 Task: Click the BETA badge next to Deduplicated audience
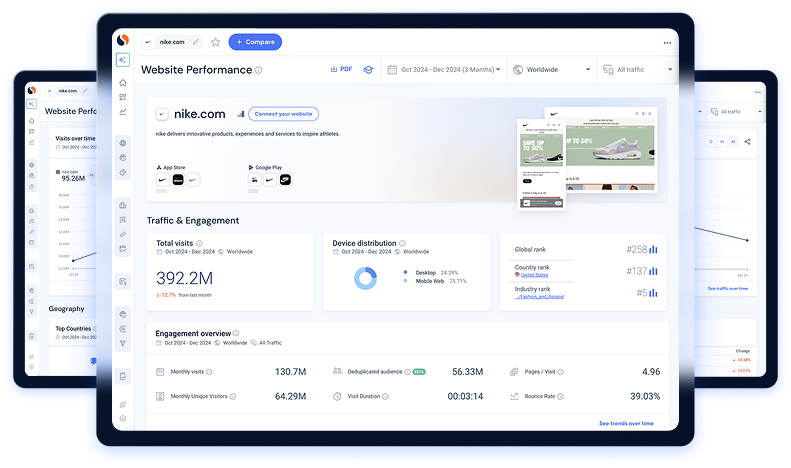[419, 372]
